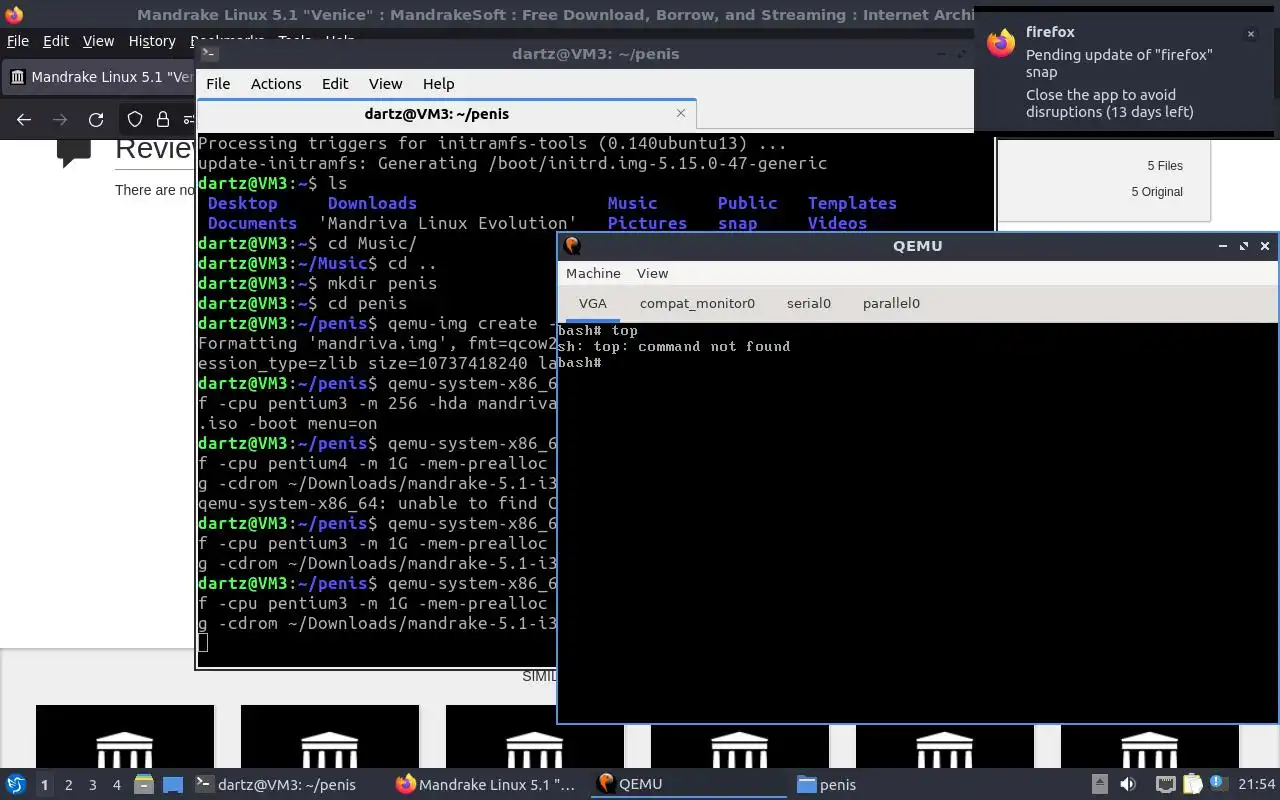Open the file manager launcher in the panel

click(143, 784)
